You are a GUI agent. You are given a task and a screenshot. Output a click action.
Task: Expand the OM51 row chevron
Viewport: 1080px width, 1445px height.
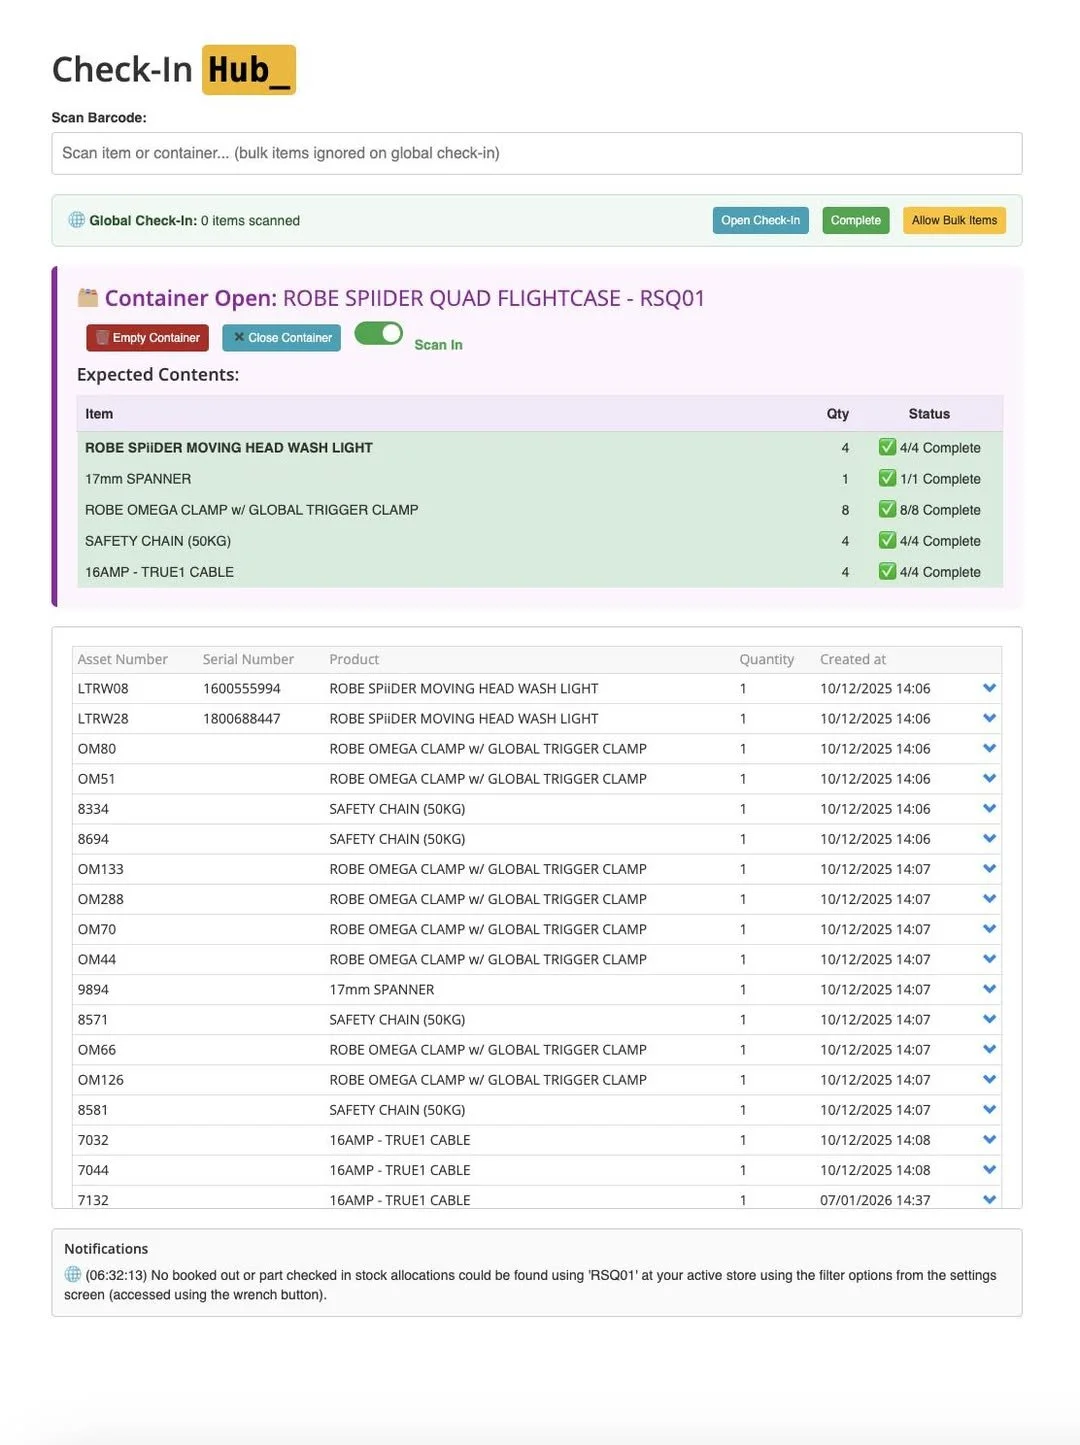click(x=989, y=778)
